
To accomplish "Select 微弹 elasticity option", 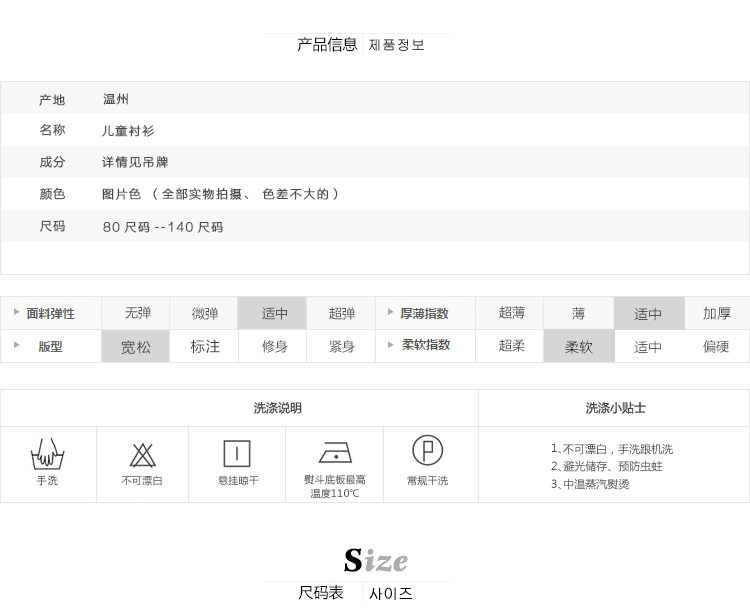I will (204, 313).
